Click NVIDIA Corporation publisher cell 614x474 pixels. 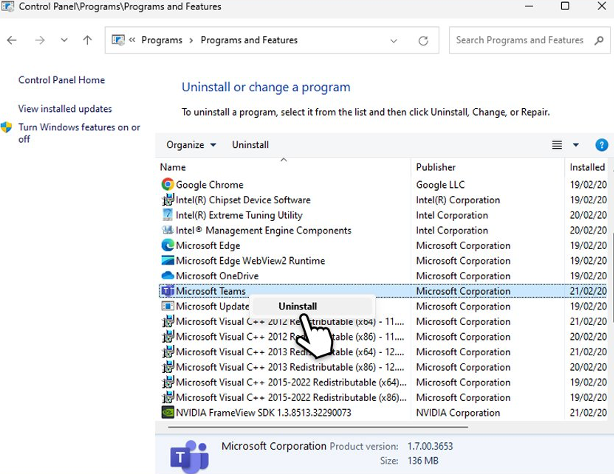click(458, 412)
